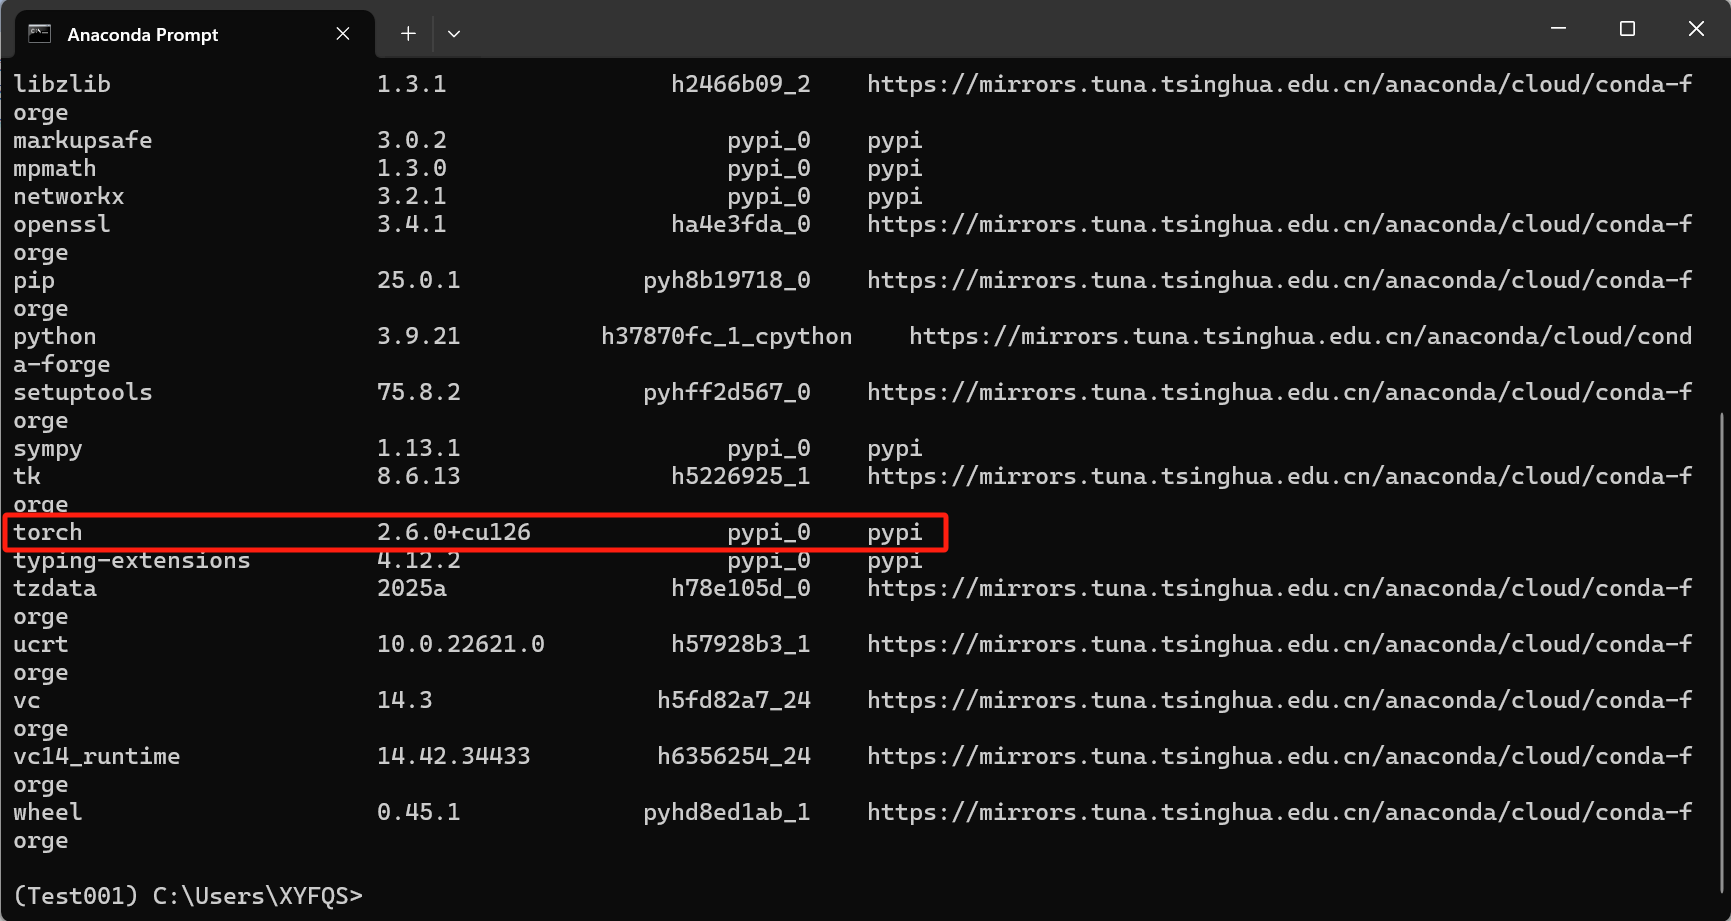Screen dimensions: 1731x921
Task: Click the libzlib build h2466b09_2
Action: 741,84
